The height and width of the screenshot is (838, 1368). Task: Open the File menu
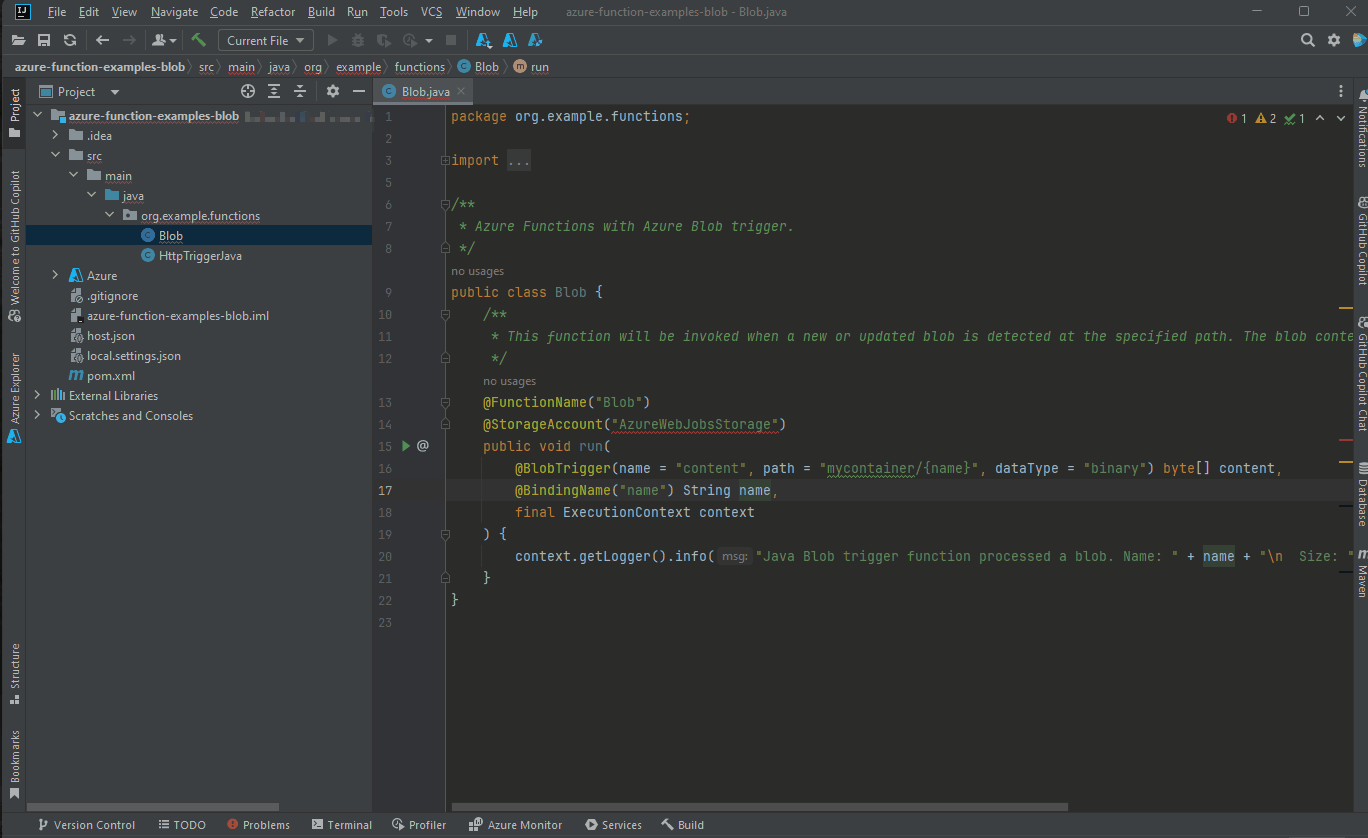(x=57, y=12)
